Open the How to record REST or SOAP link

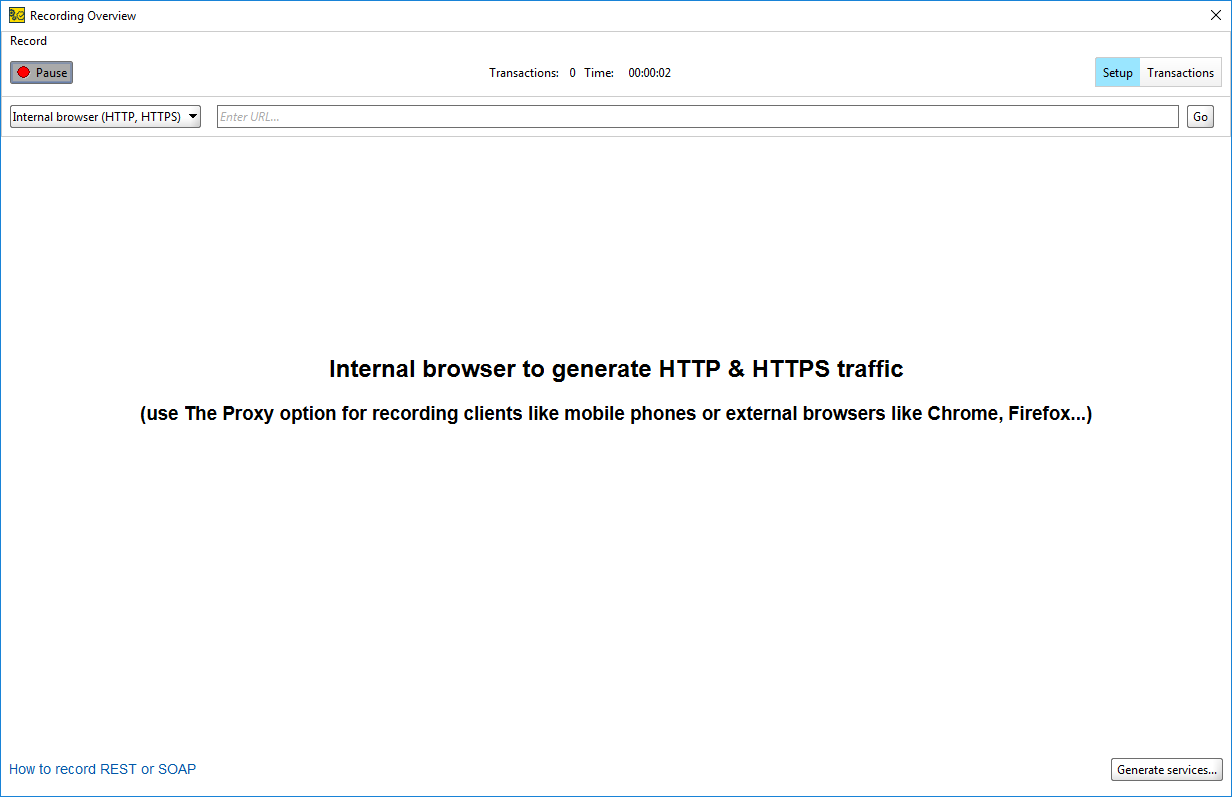(103, 769)
